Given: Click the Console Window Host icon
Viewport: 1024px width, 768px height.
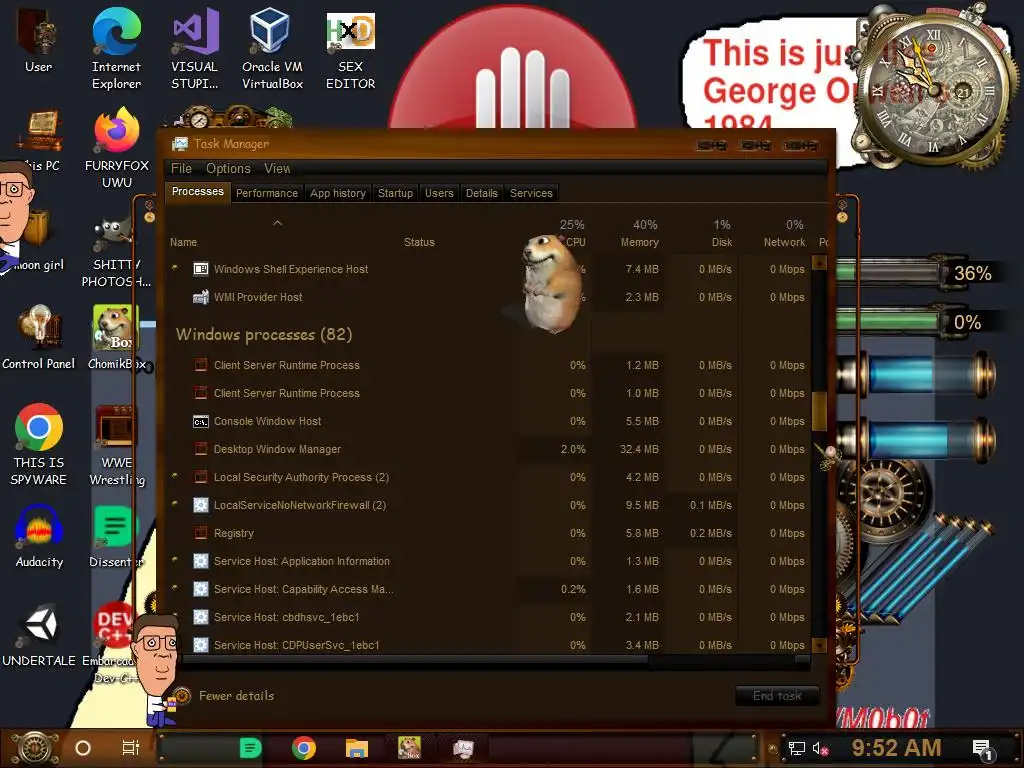Looking at the screenshot, I should click(x=201, y=421).
